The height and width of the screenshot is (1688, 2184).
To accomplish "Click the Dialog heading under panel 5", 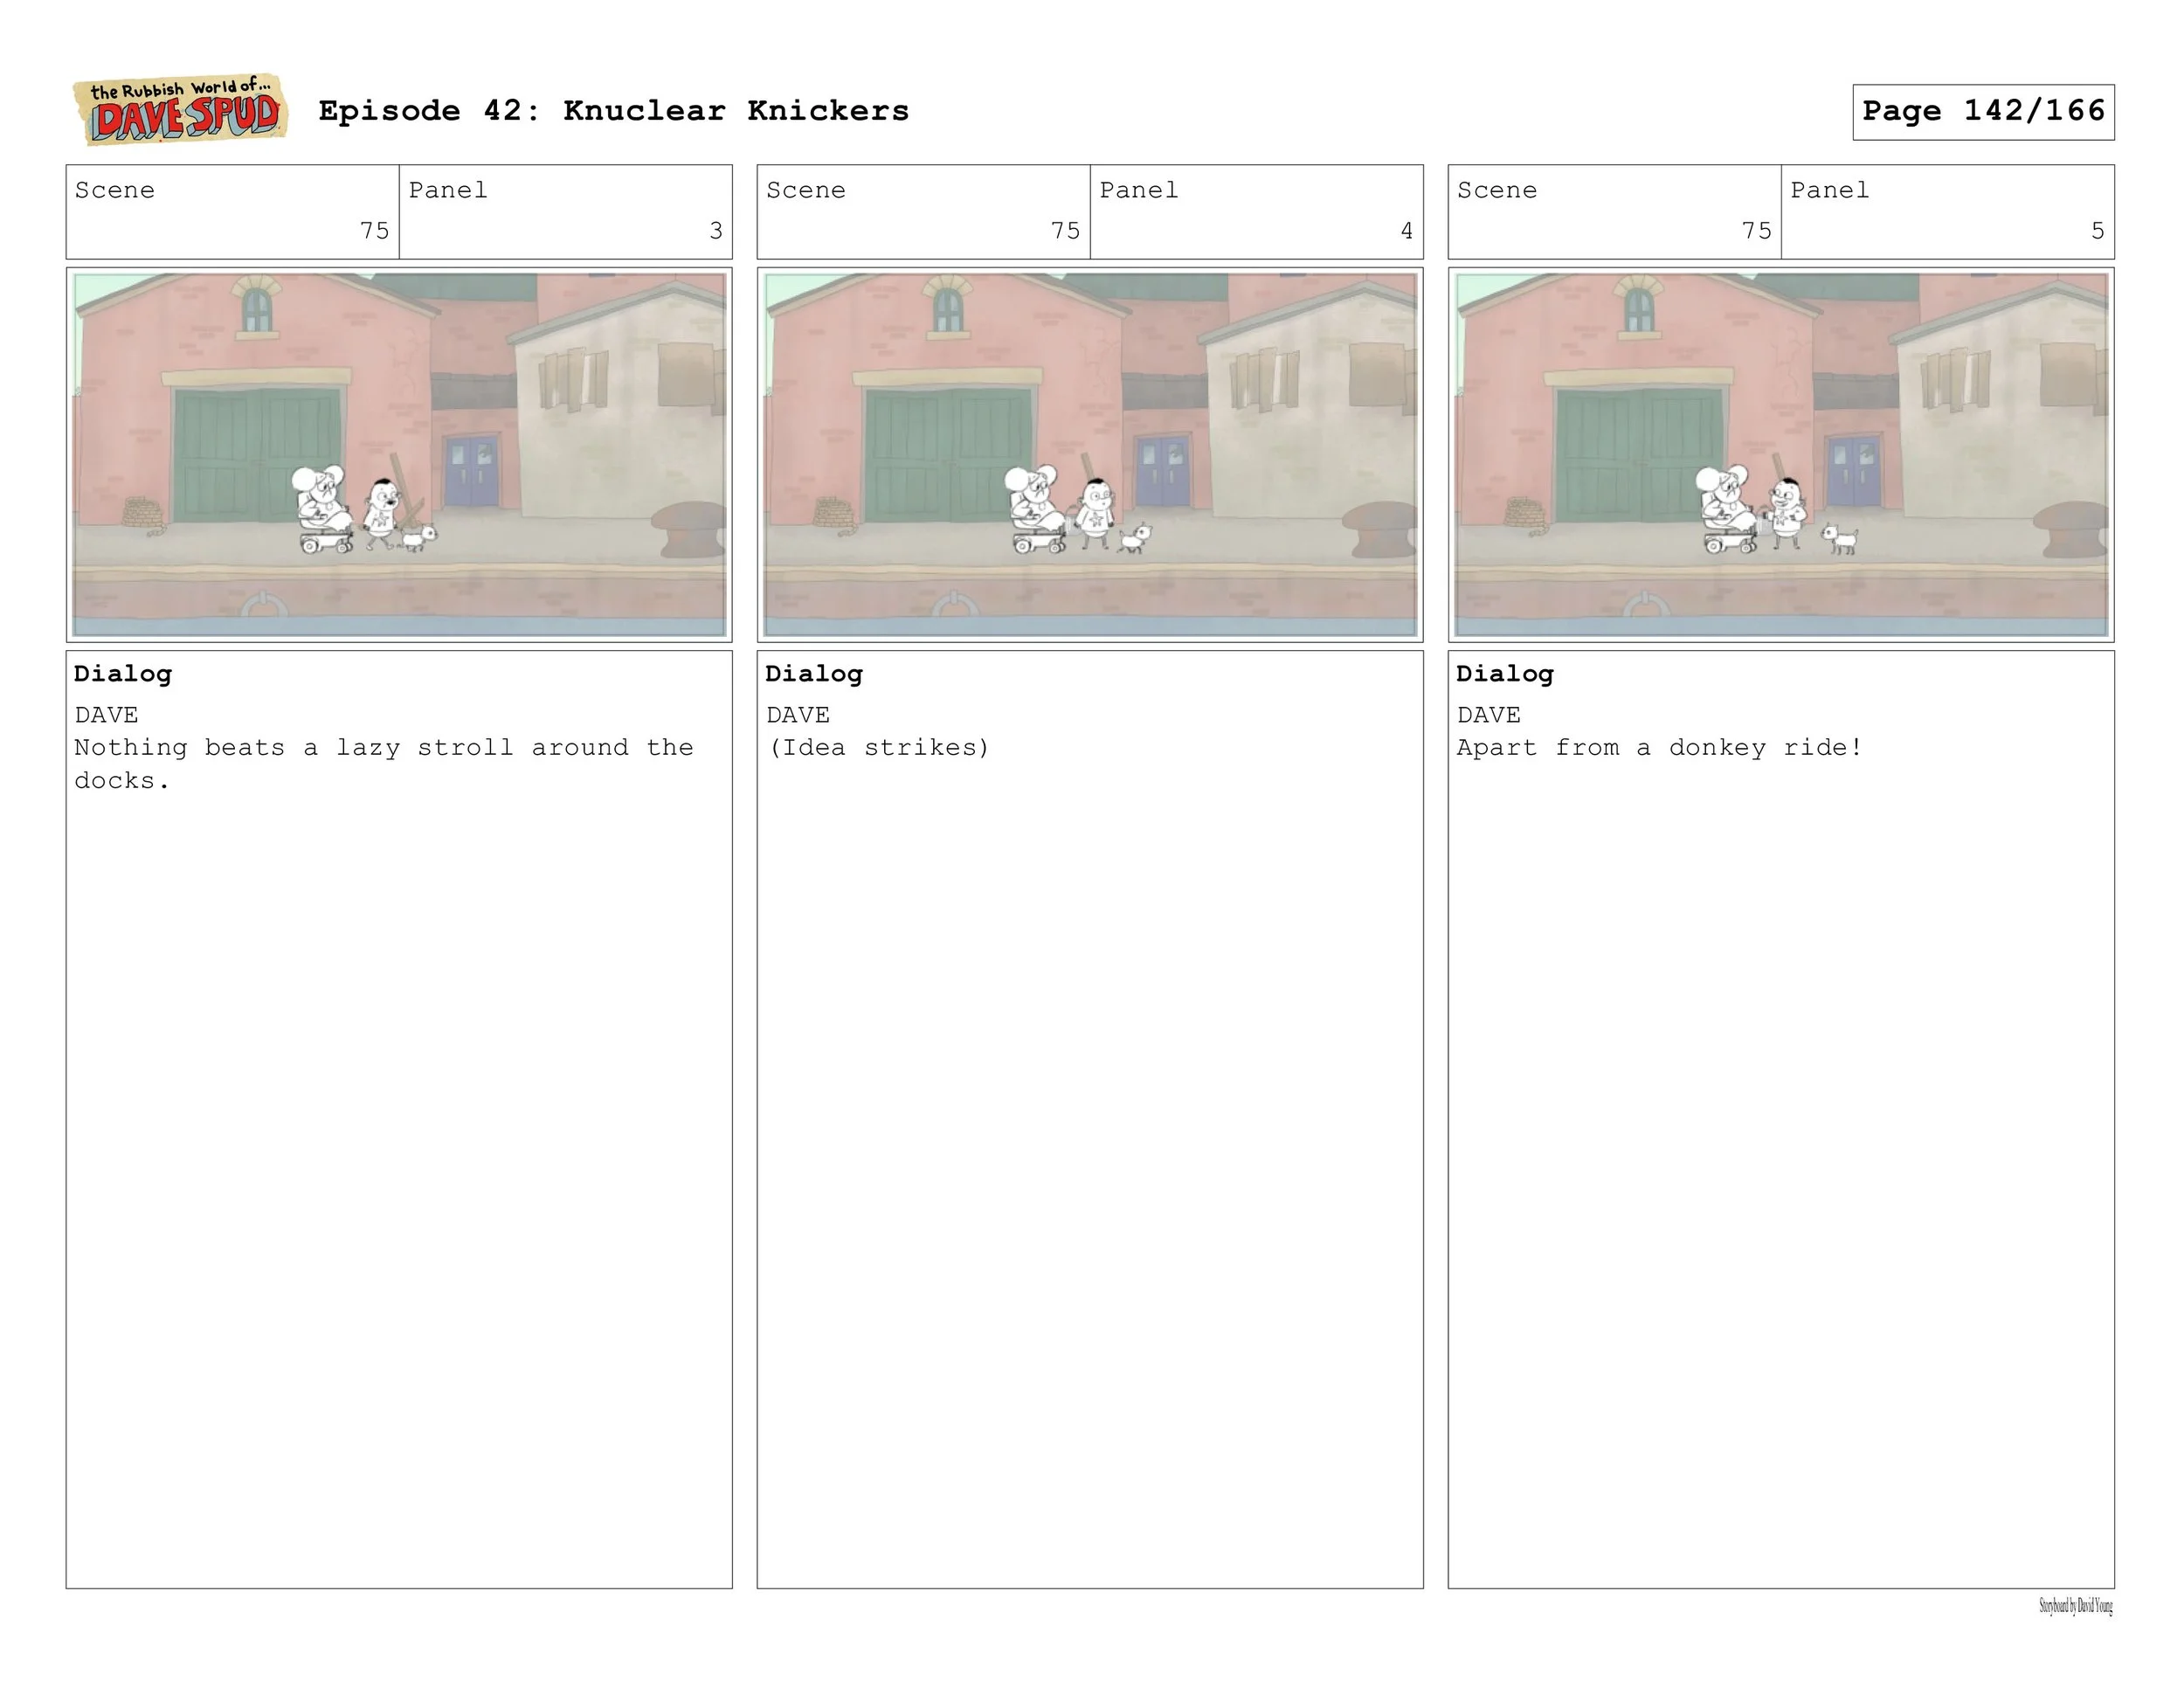I will coord(1504,673).
